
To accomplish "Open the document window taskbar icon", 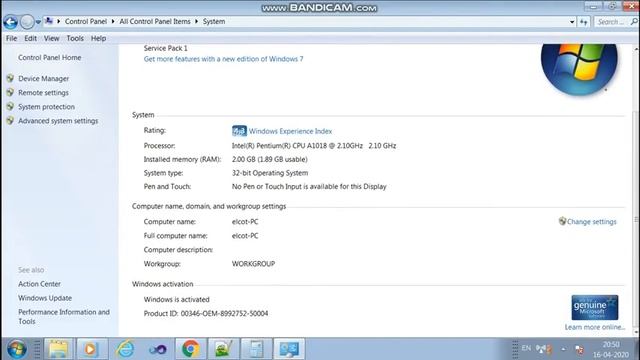I will coord(256,349).
